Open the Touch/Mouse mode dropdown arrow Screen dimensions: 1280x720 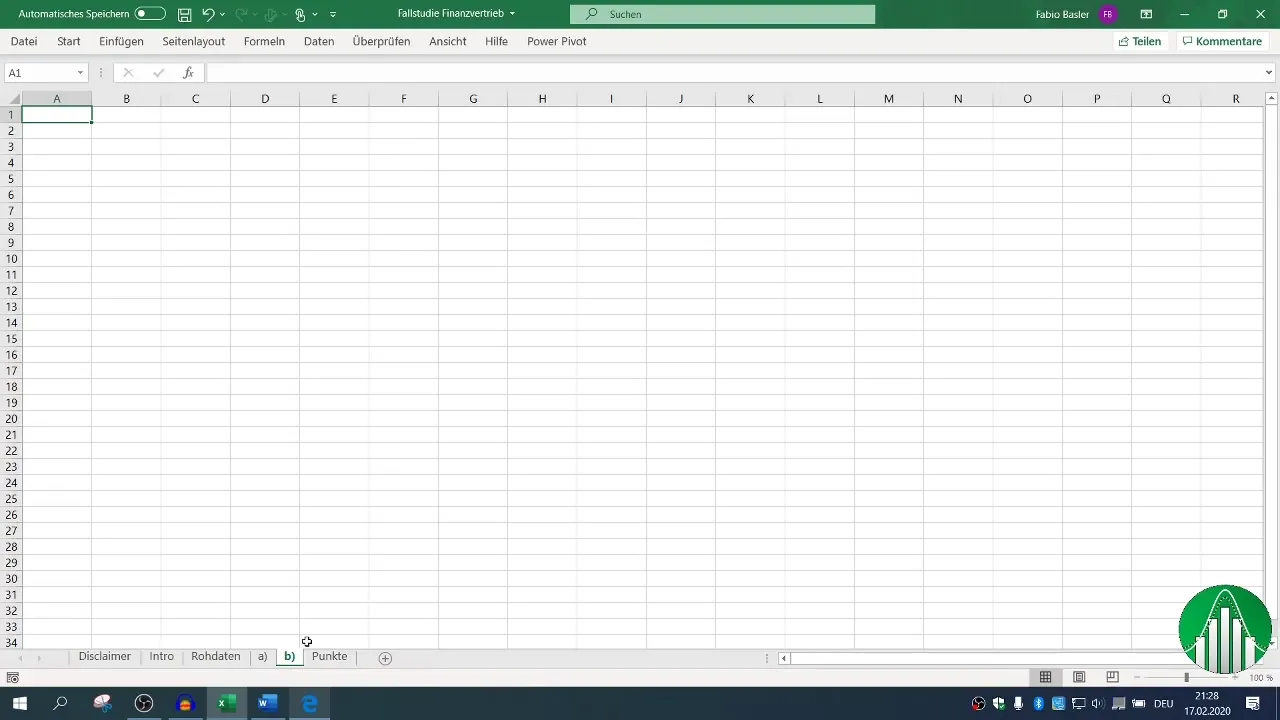[x=315, y=14]
